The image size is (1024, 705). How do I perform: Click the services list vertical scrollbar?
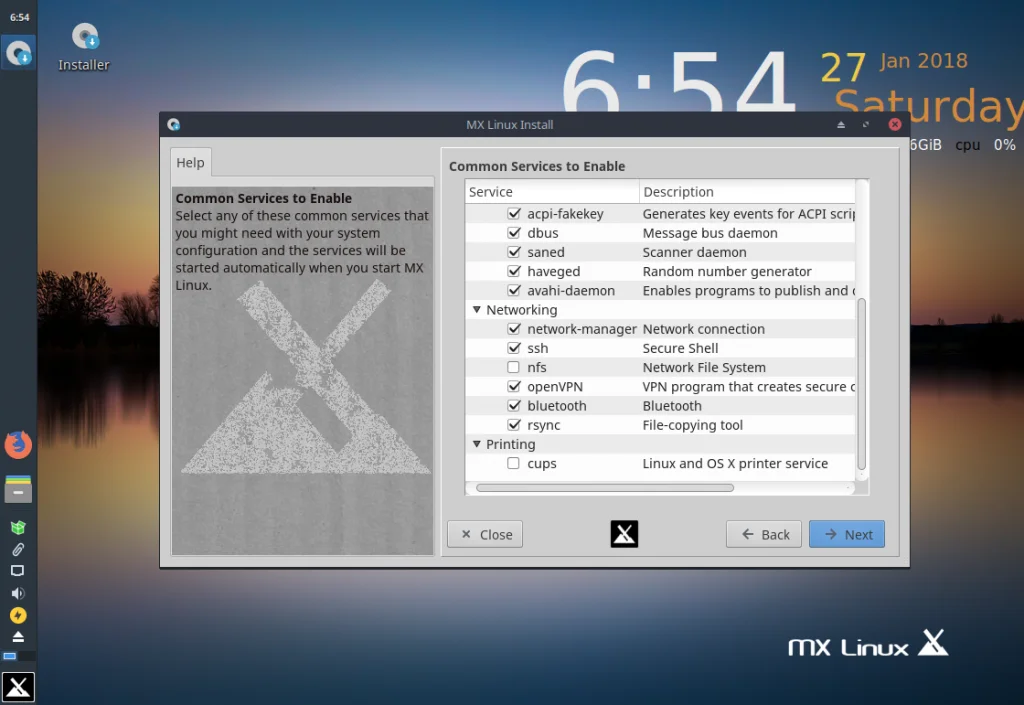coord(861,384)
